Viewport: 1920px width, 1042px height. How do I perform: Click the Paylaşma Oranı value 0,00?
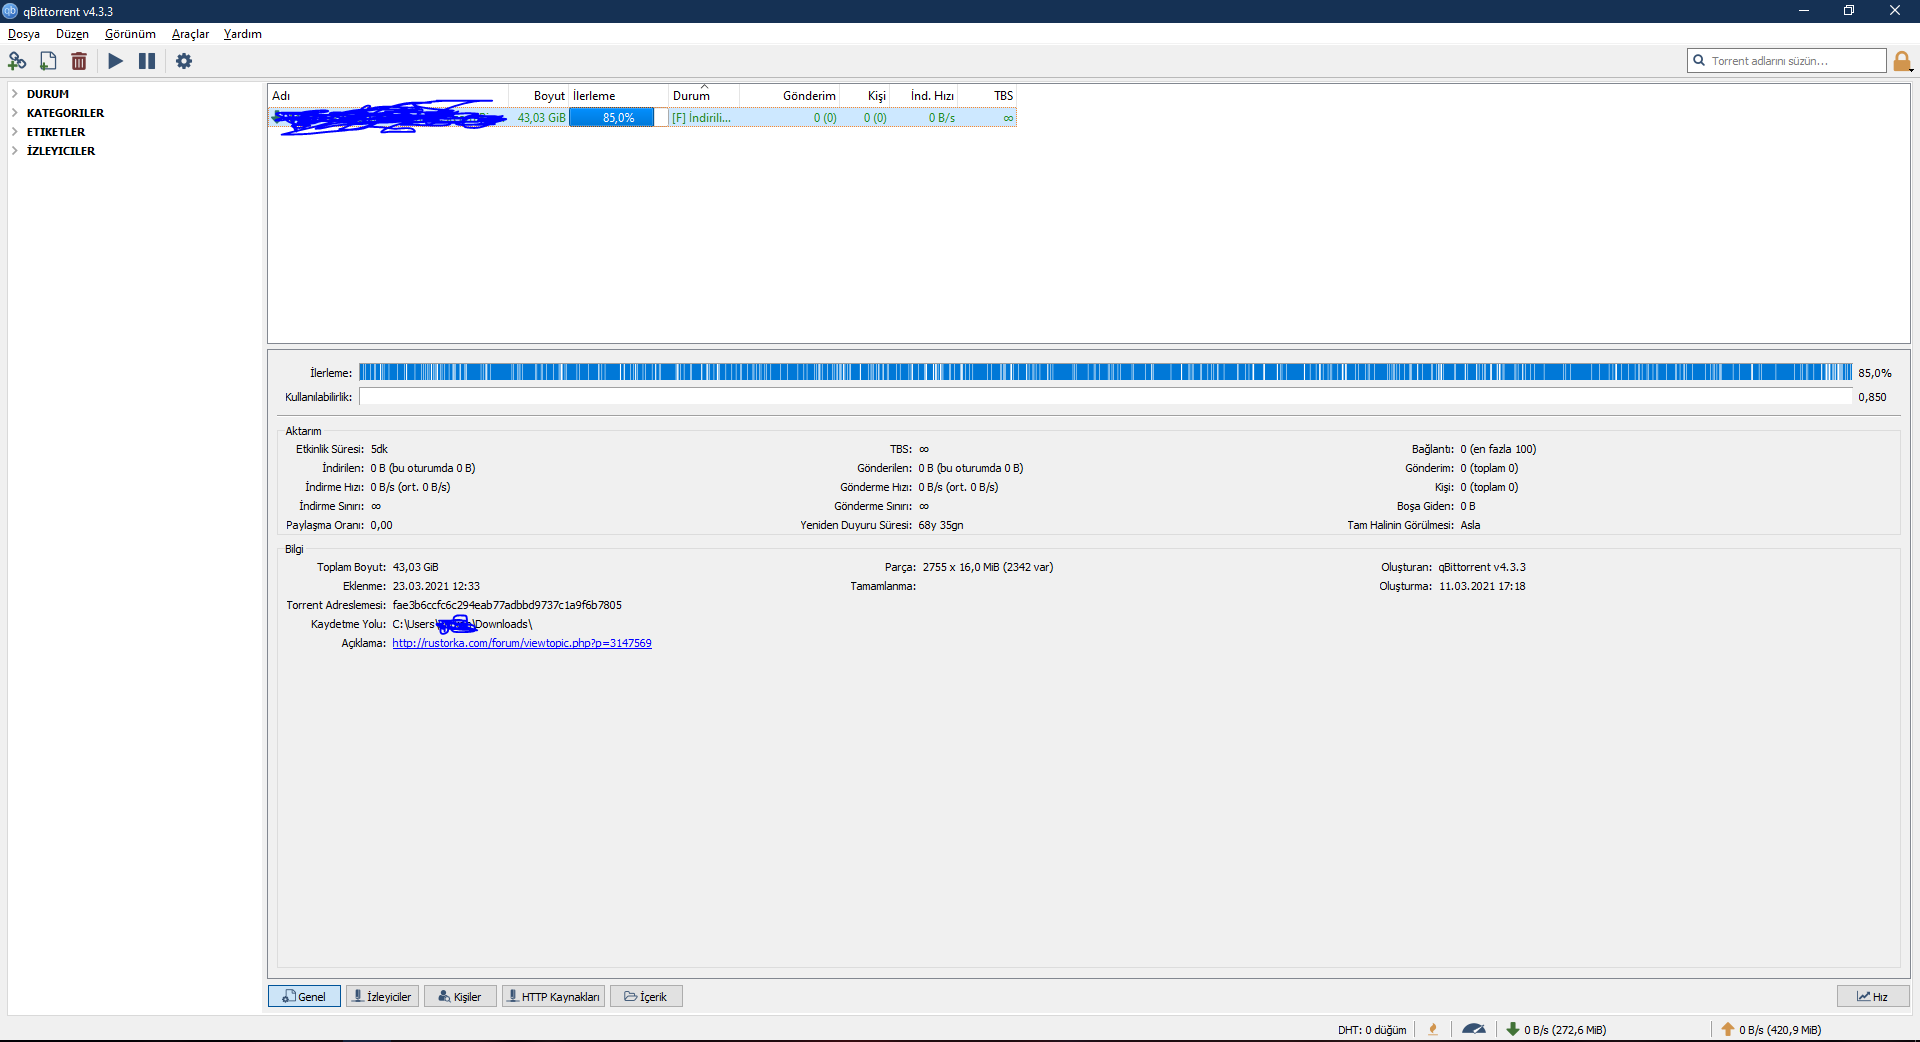(381, 525)
